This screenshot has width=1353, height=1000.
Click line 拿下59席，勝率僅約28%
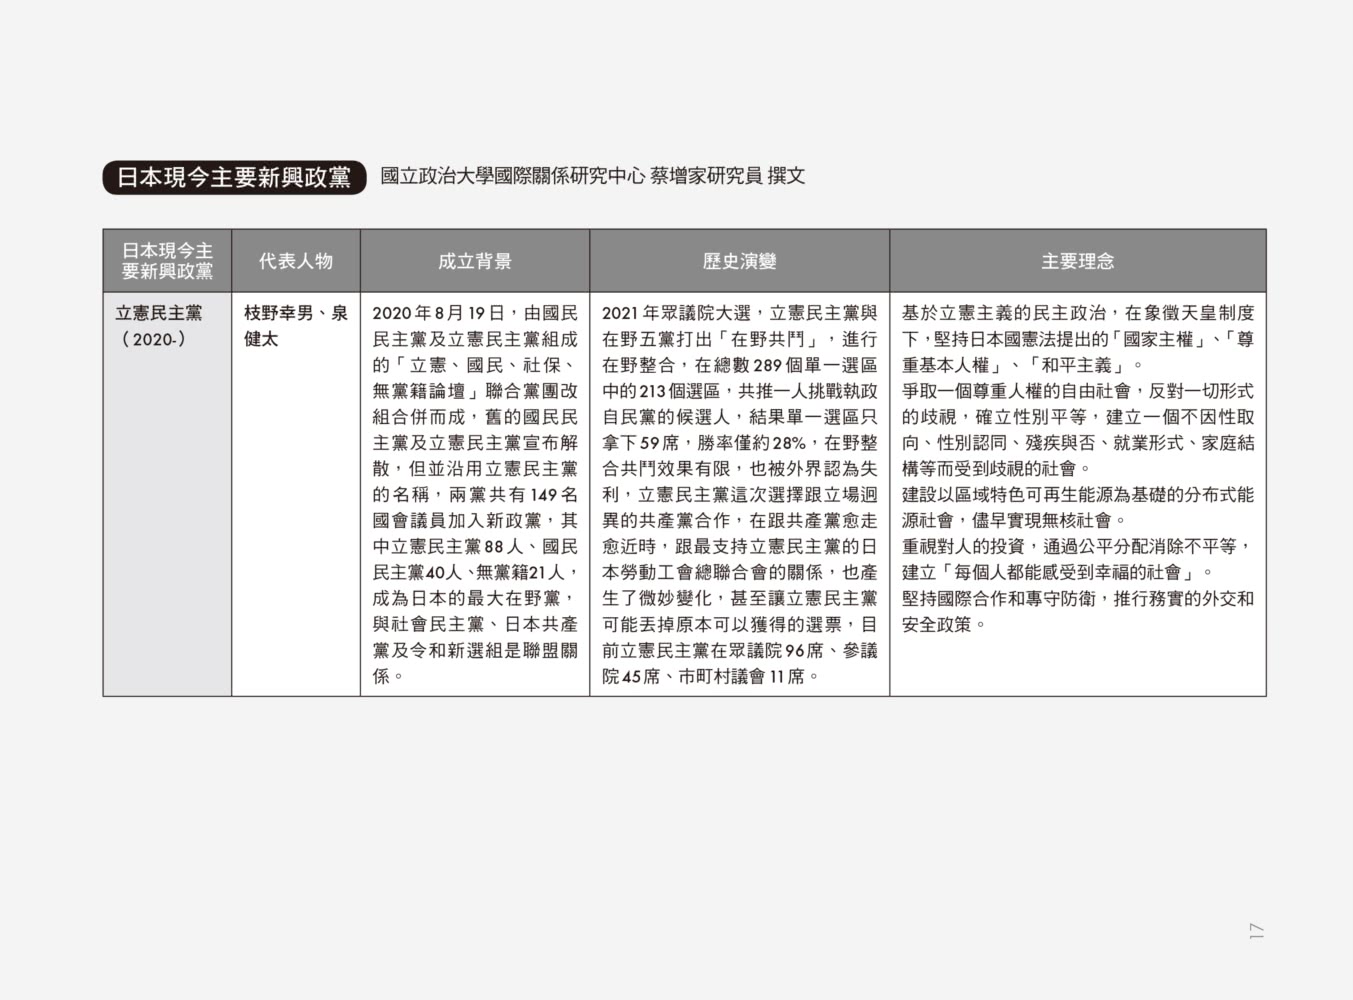point(740,443)
